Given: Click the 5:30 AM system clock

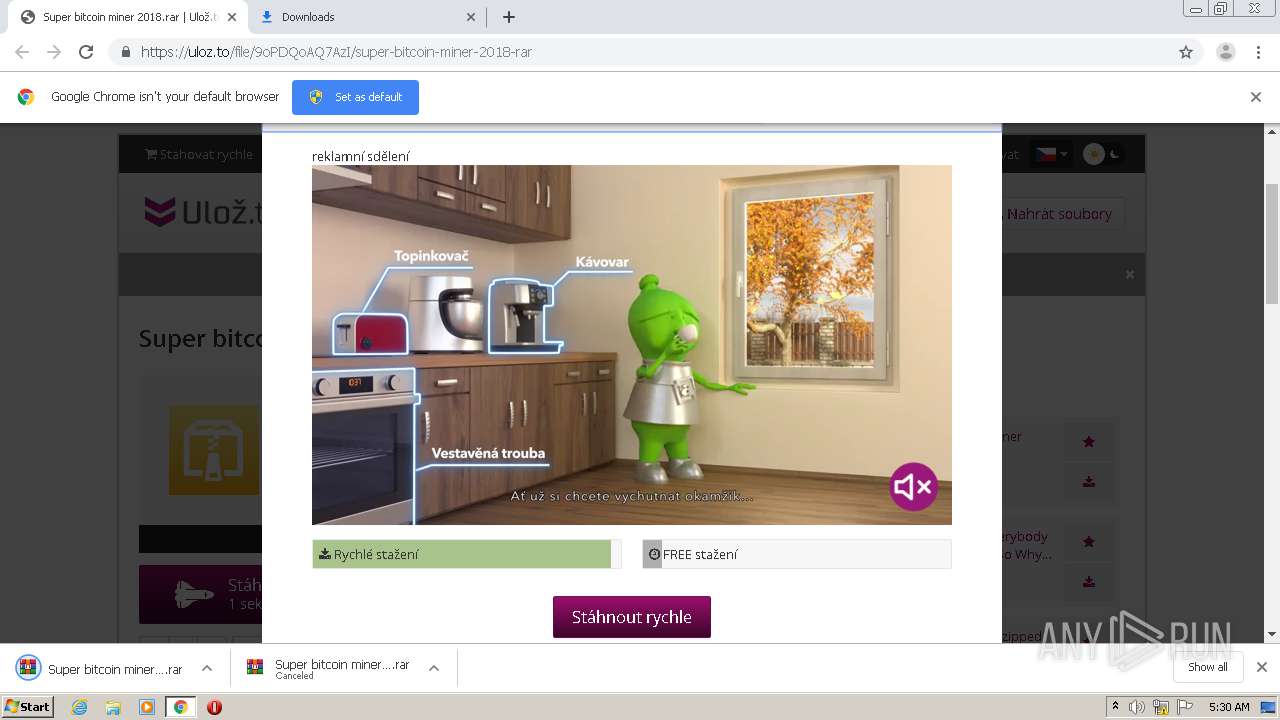Looking at the screenshot, I should (1229, 707).
